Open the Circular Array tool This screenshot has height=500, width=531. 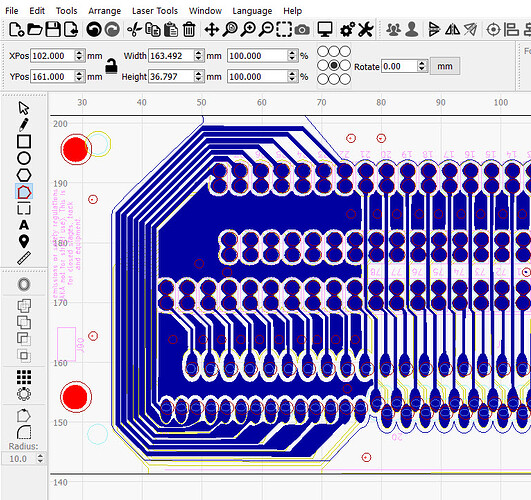point(24,394)
